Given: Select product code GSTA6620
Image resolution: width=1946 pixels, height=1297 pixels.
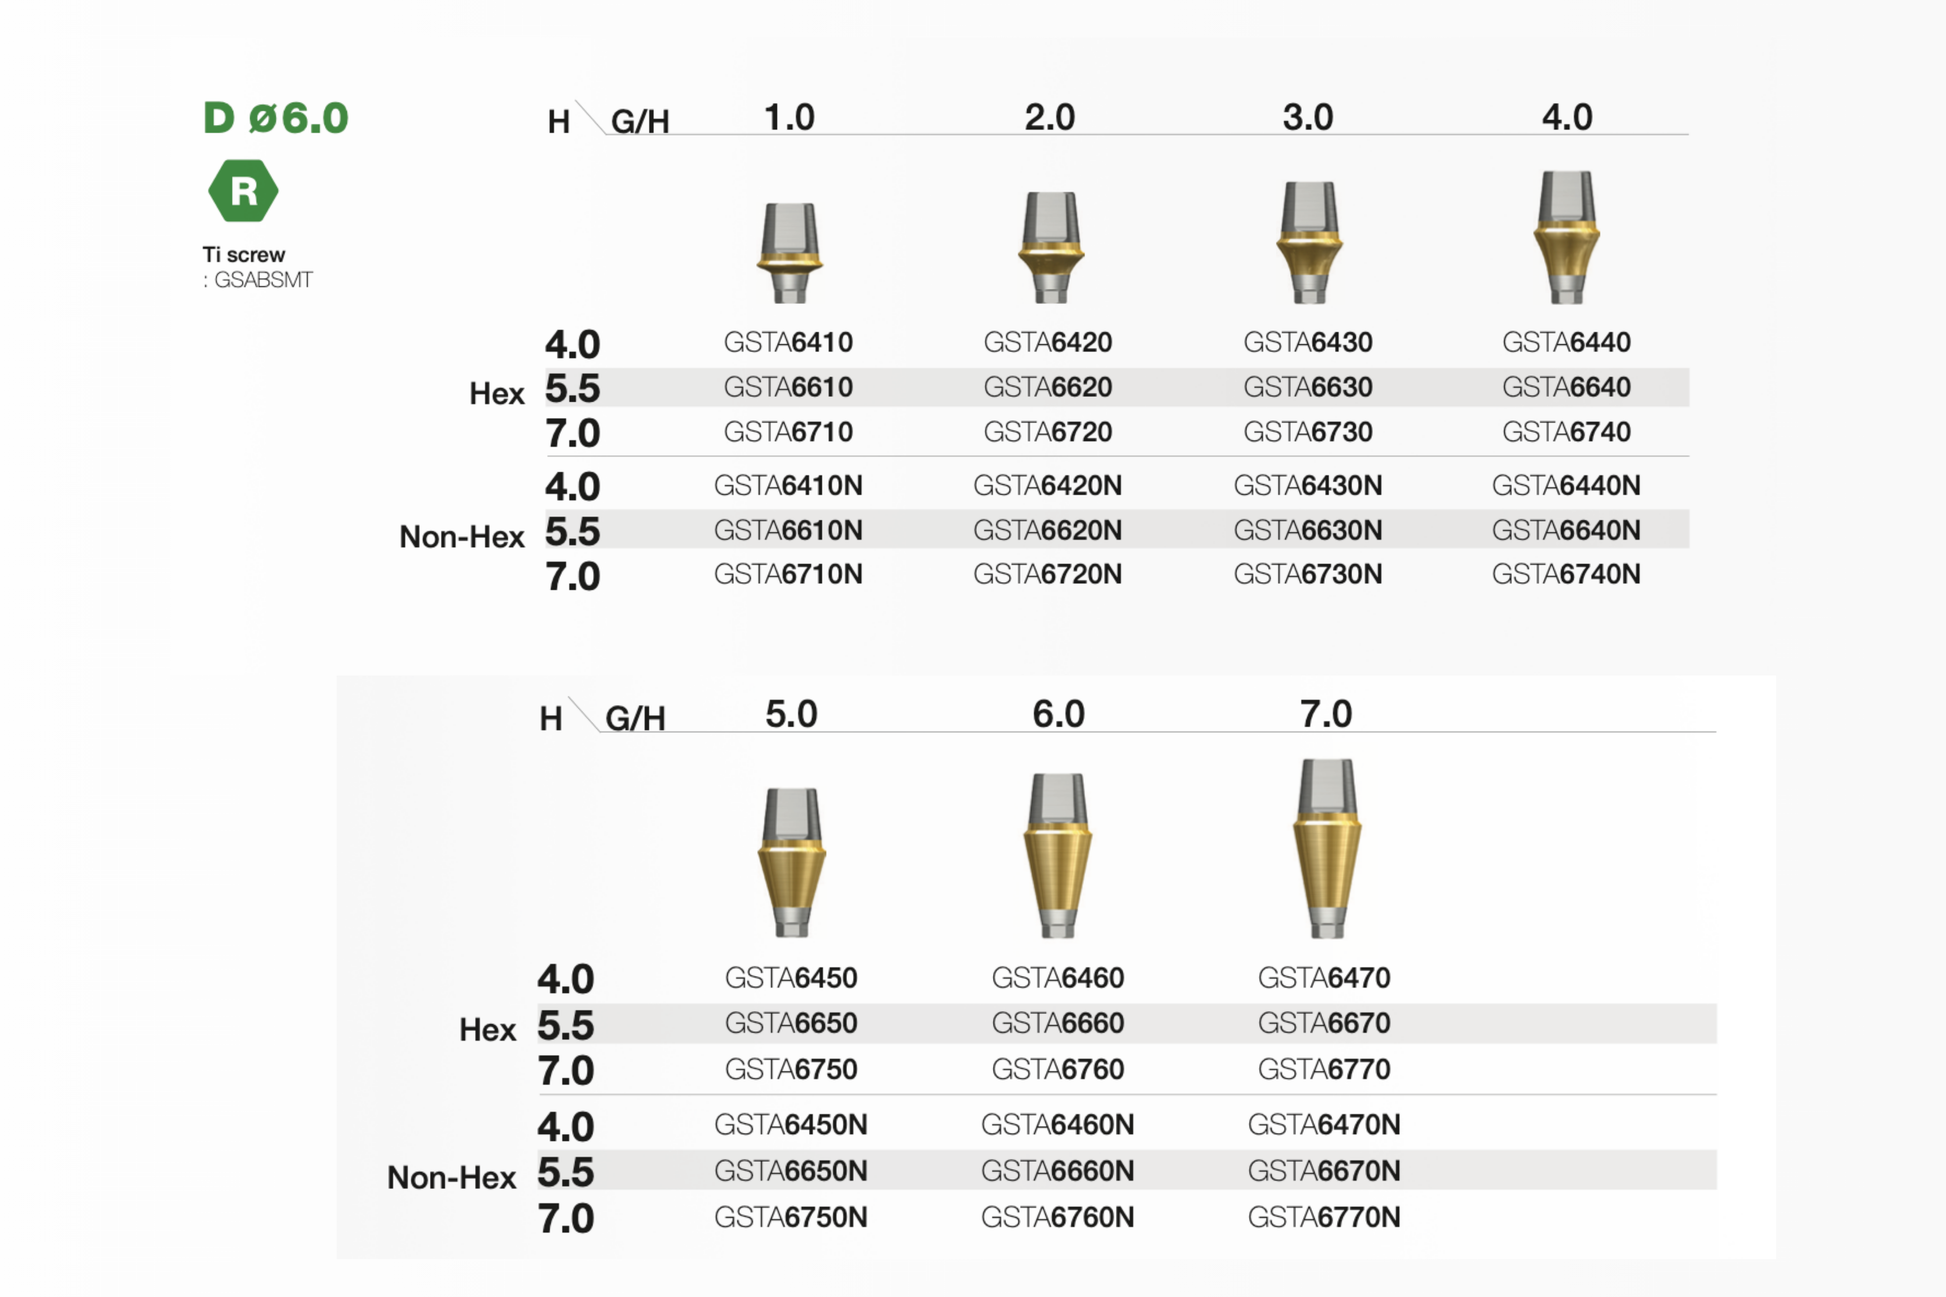Looking at the screenshot, I should 1047,387.
